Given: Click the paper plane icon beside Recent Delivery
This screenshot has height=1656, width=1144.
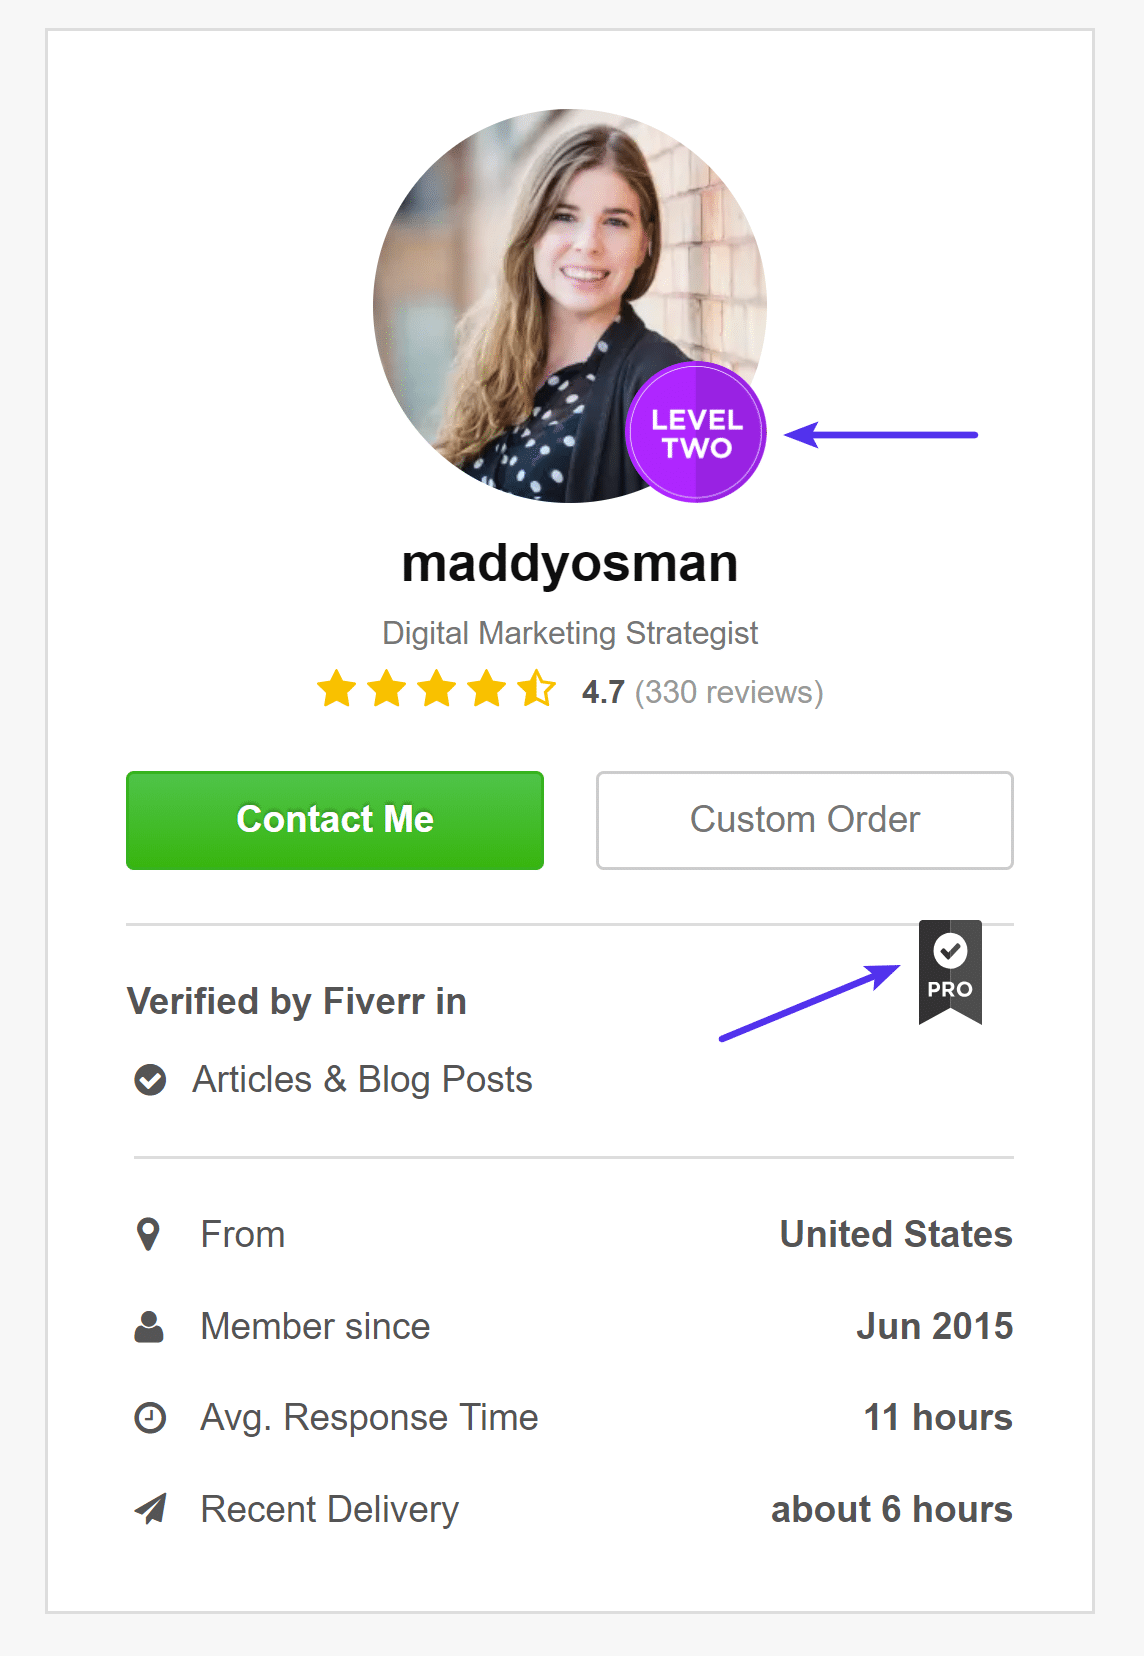Looking at the screenshot, I should tap(149, 1509).
